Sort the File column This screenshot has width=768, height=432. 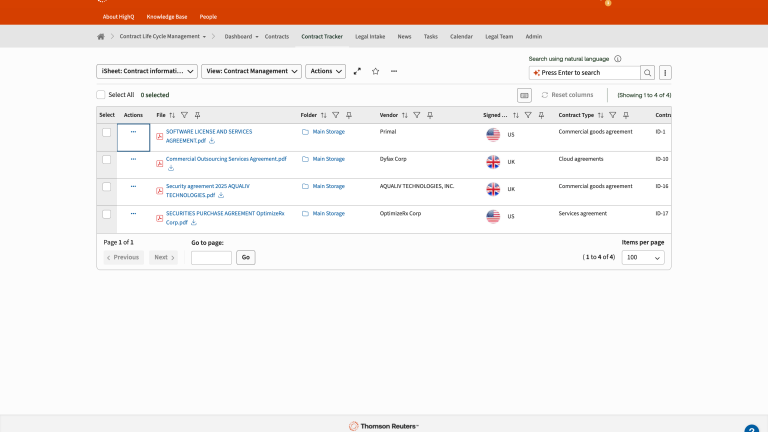pyautogui.click(x=172, y=115)
